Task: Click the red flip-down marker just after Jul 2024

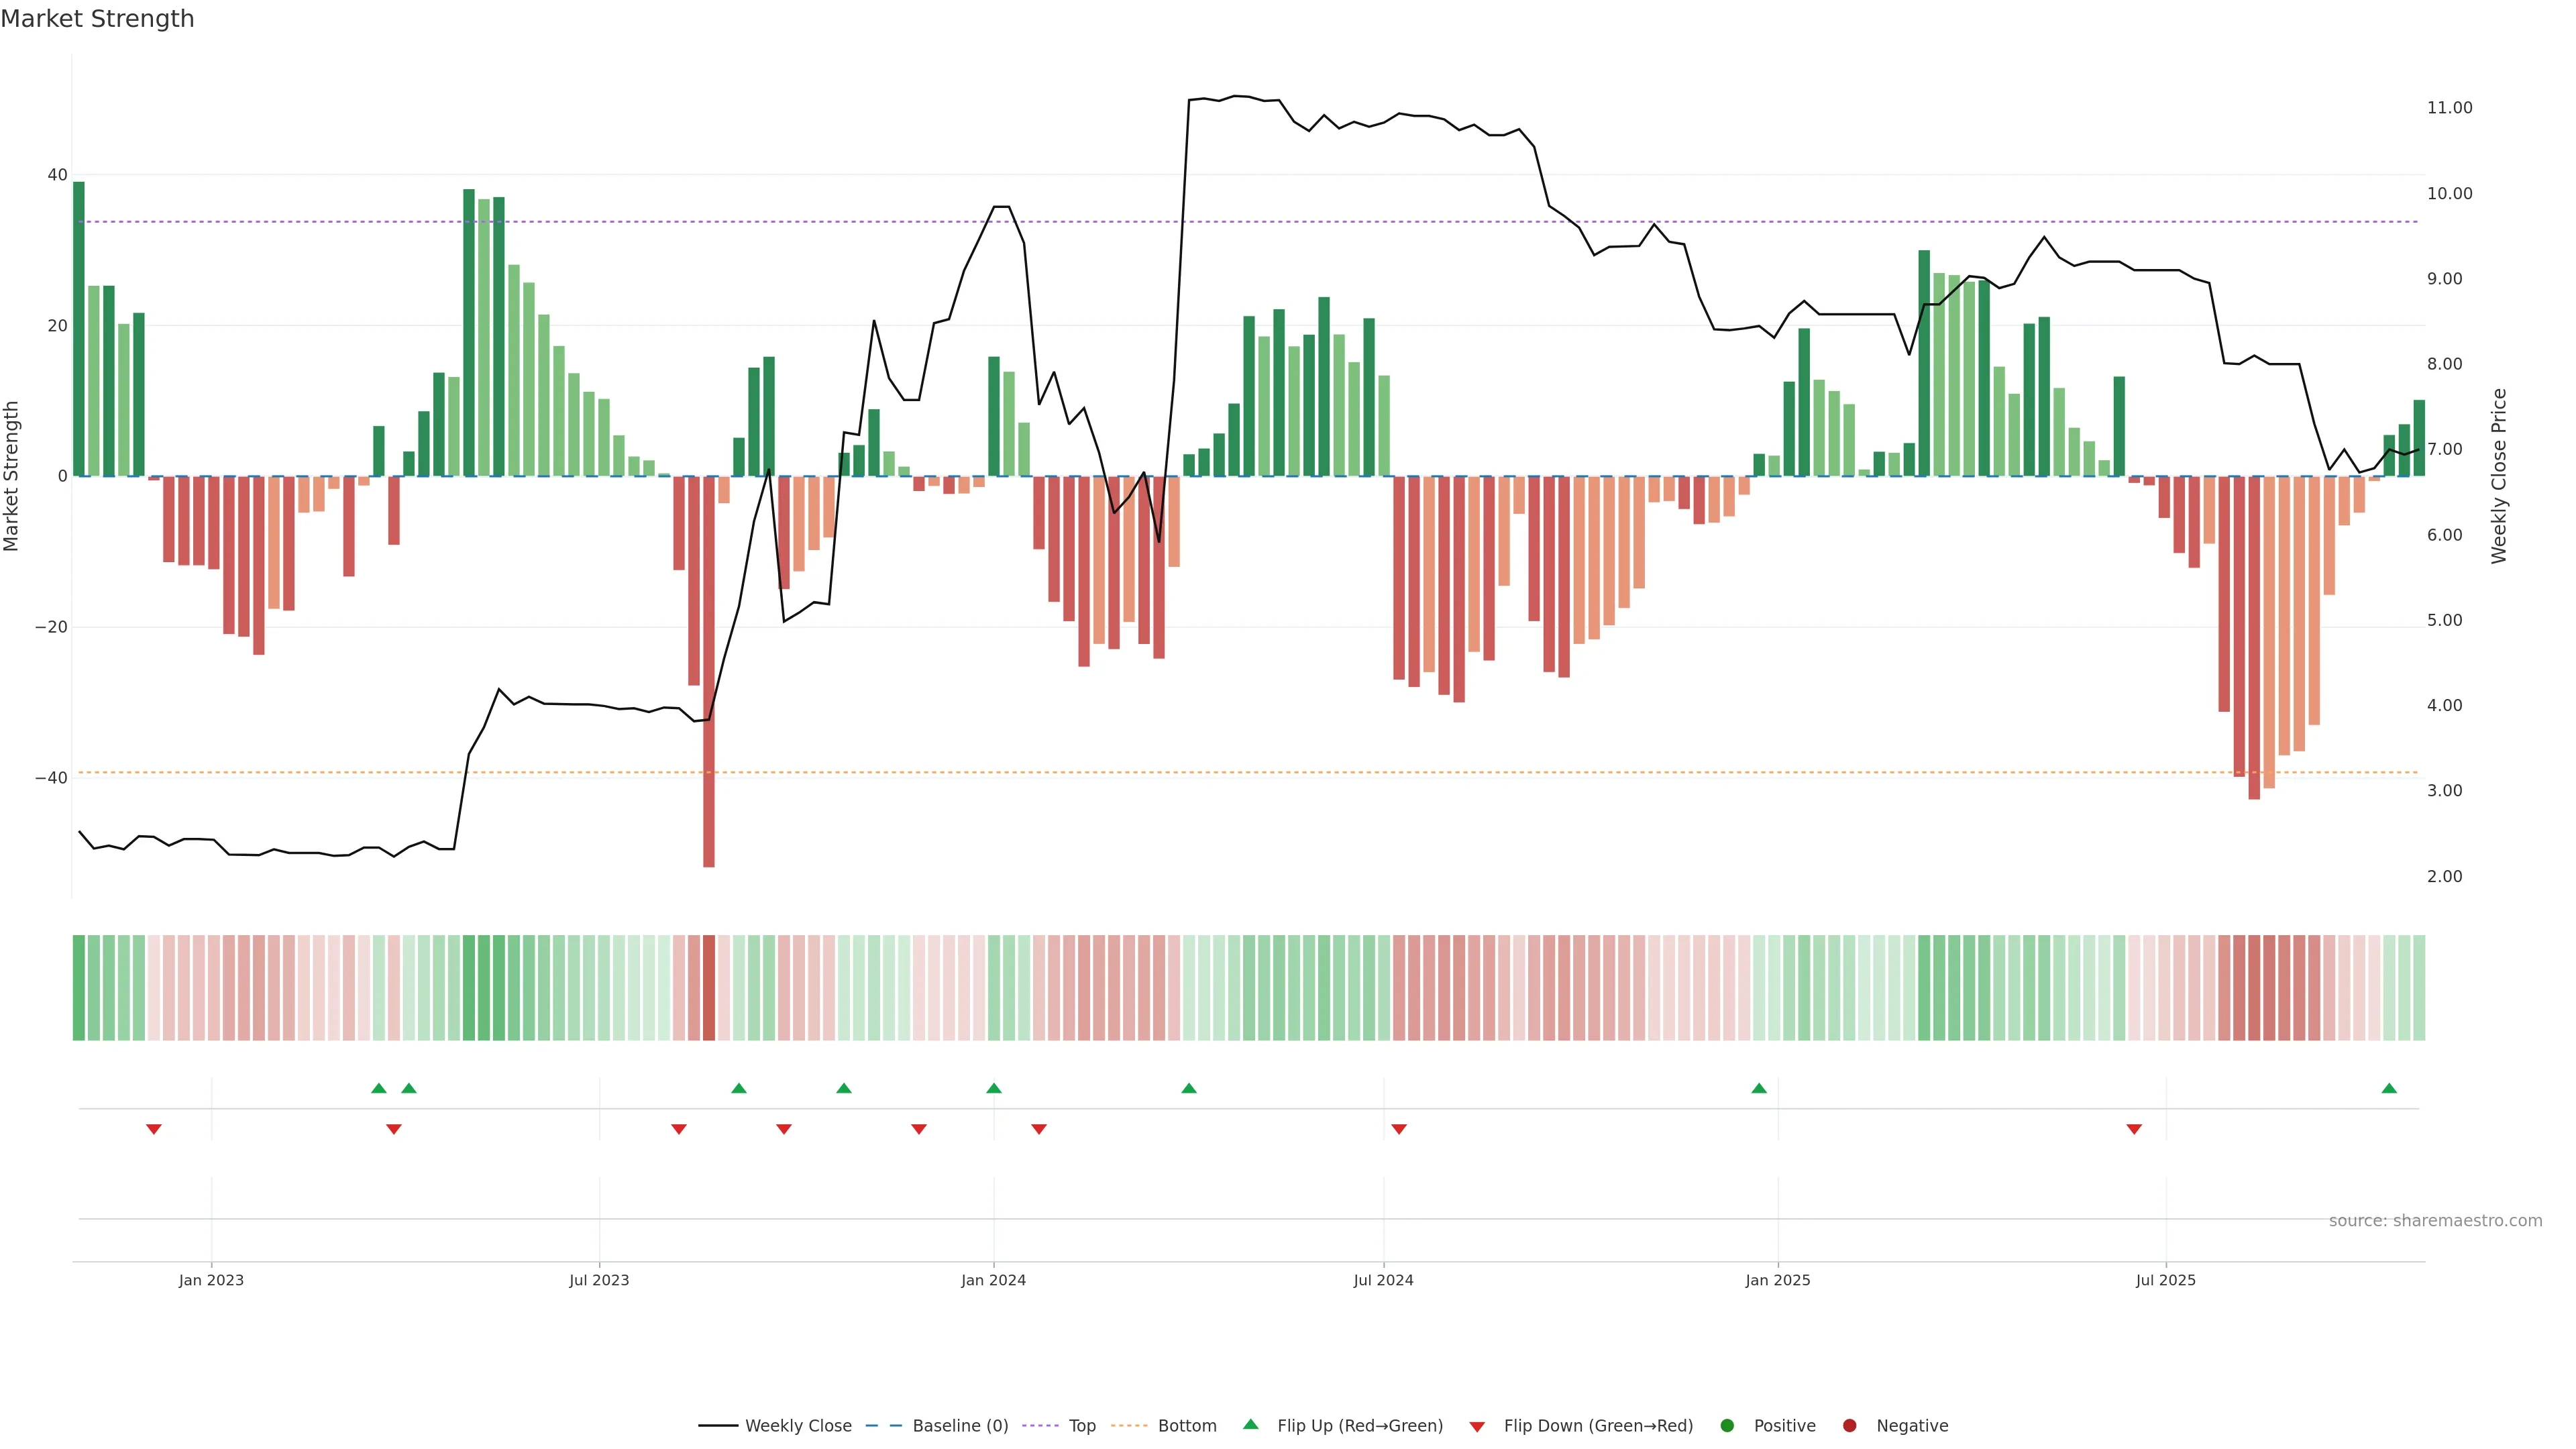Action: click(x=1399, y=1129)
